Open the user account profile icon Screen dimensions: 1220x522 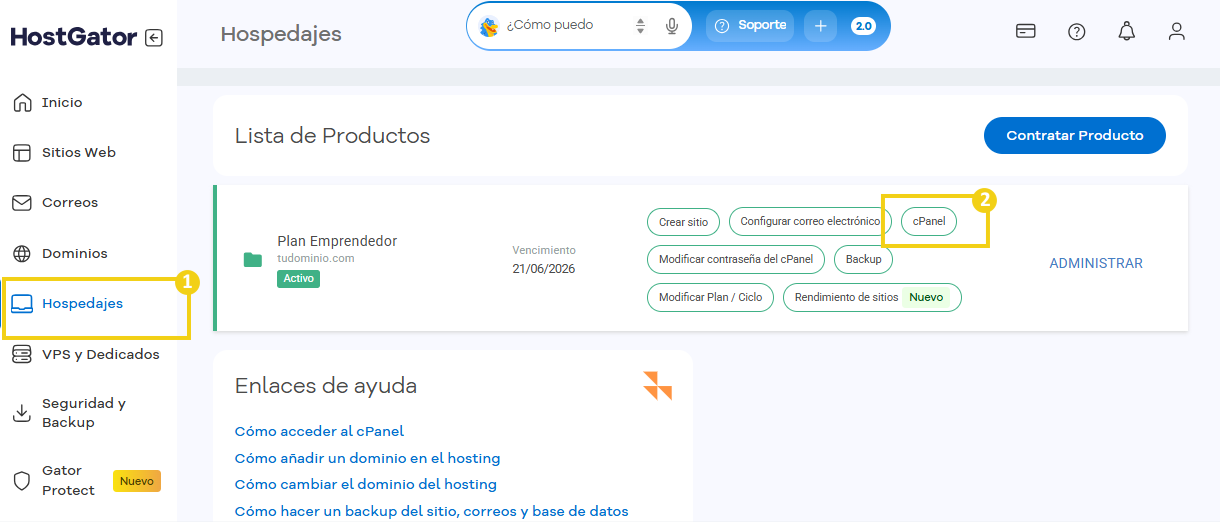click(x=1177, y=31)
